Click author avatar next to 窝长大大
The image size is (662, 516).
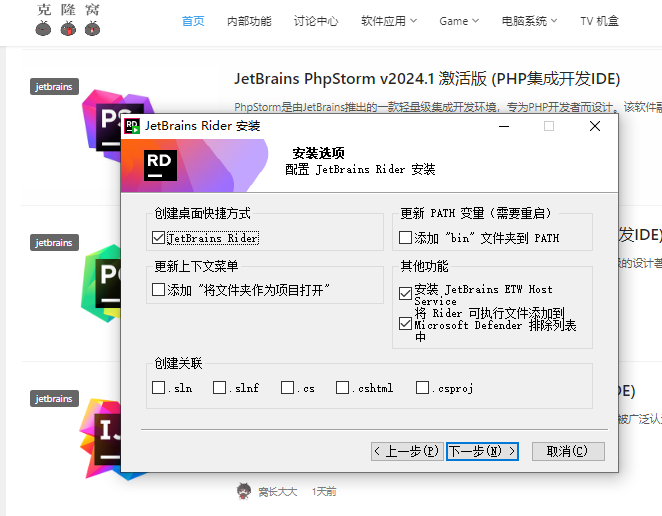(244, 492)
